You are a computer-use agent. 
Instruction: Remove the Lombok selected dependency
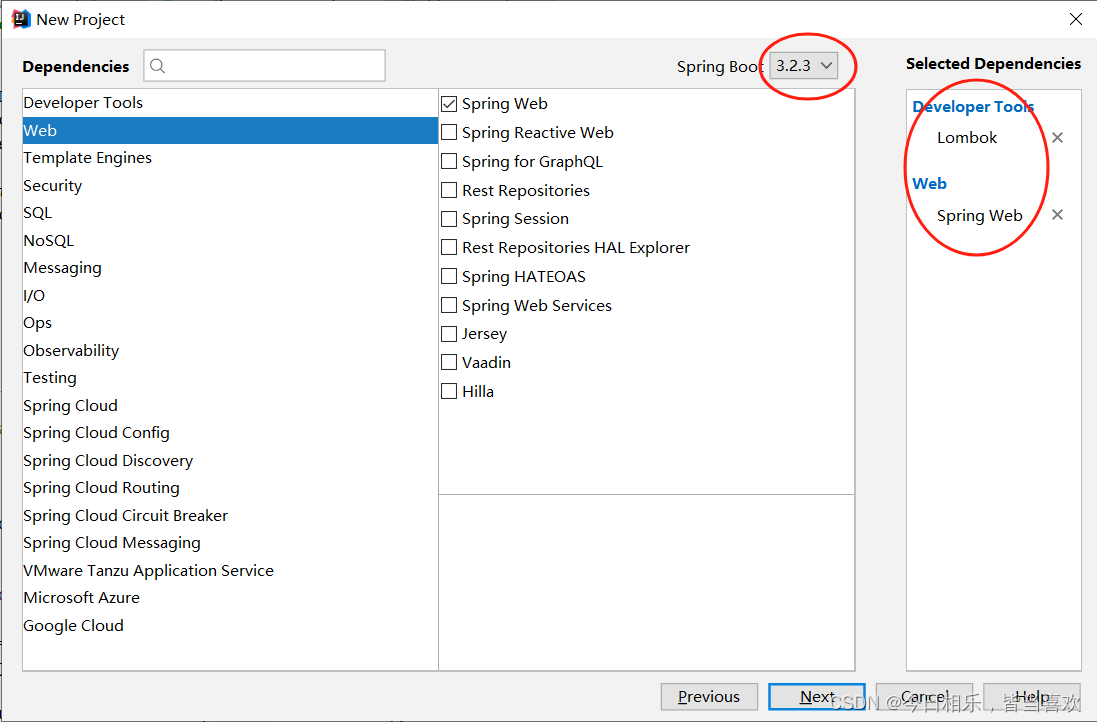pyautogui.click(x=1057, y=138)
